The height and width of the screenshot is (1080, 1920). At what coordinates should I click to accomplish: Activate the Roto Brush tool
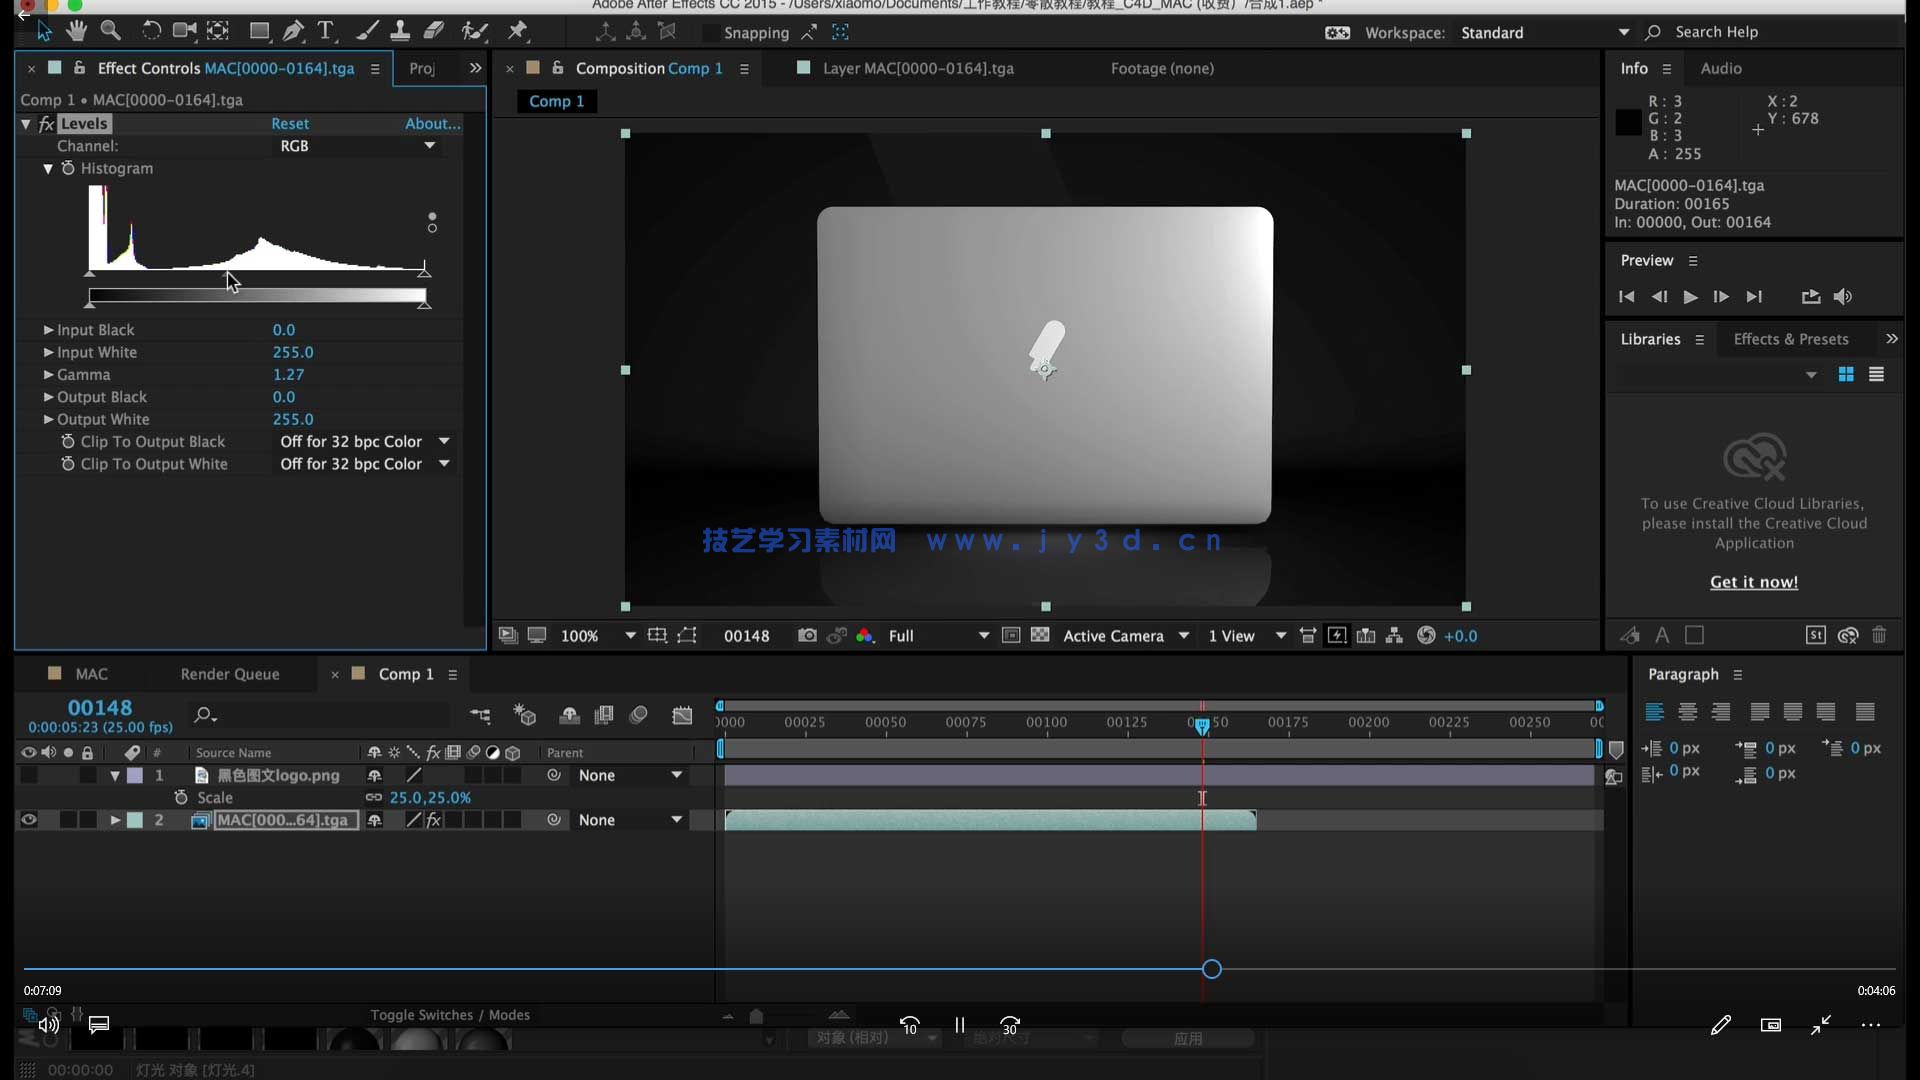(475, 31)
